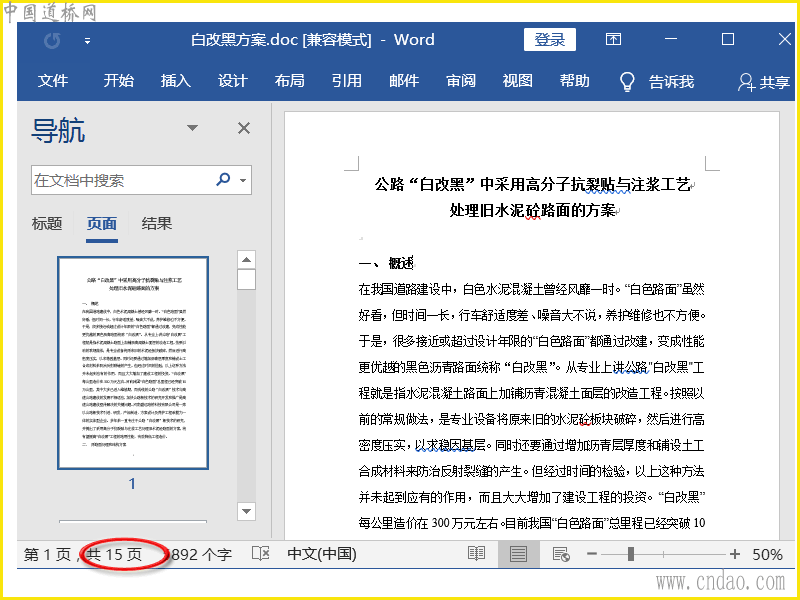Select the 引用 ribbon tab
Viewport: 800px width, 600px height.
[346, 81]
